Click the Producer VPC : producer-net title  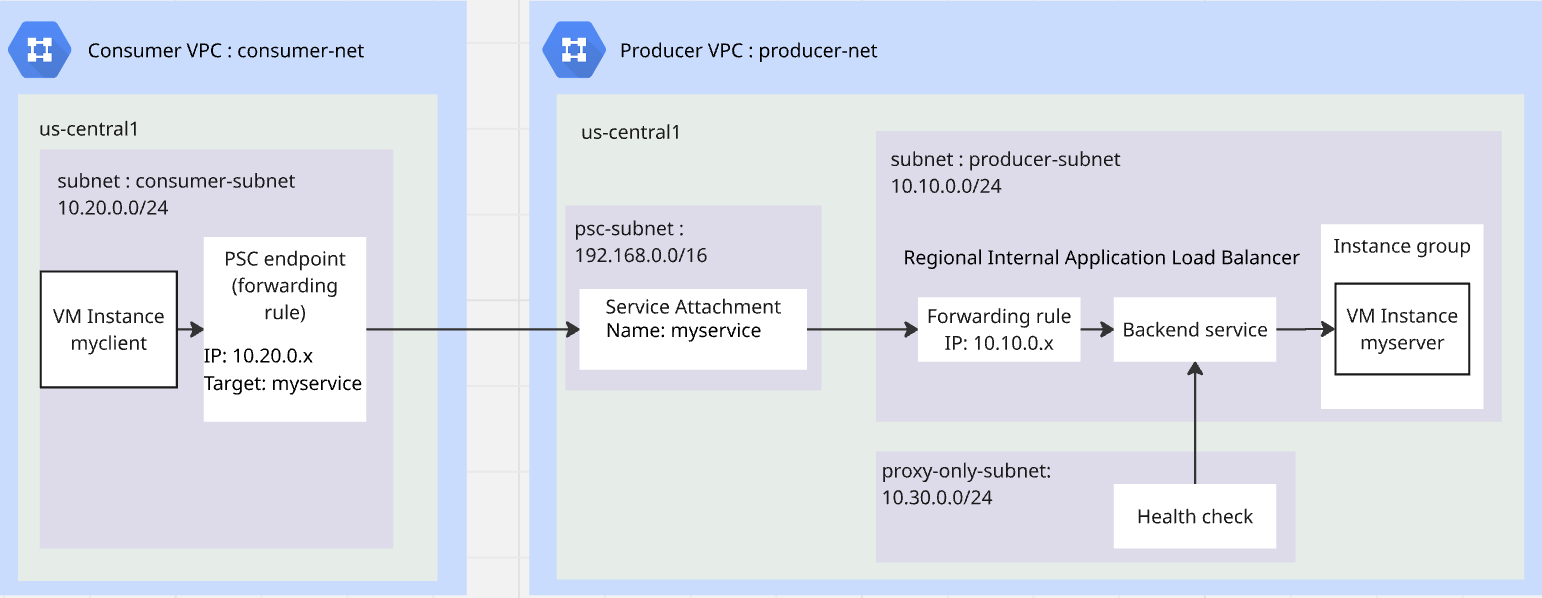tap(749, 50)
